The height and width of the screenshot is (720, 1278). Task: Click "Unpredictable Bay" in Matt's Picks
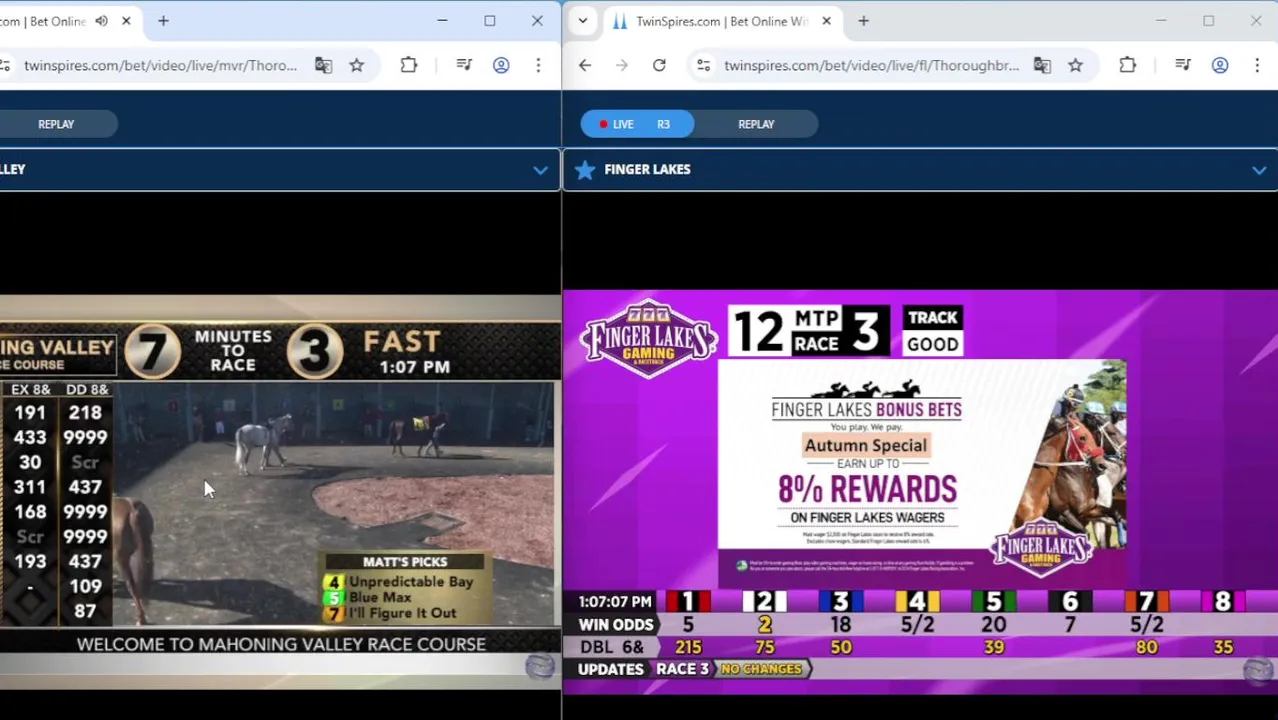tap(410, 581)
